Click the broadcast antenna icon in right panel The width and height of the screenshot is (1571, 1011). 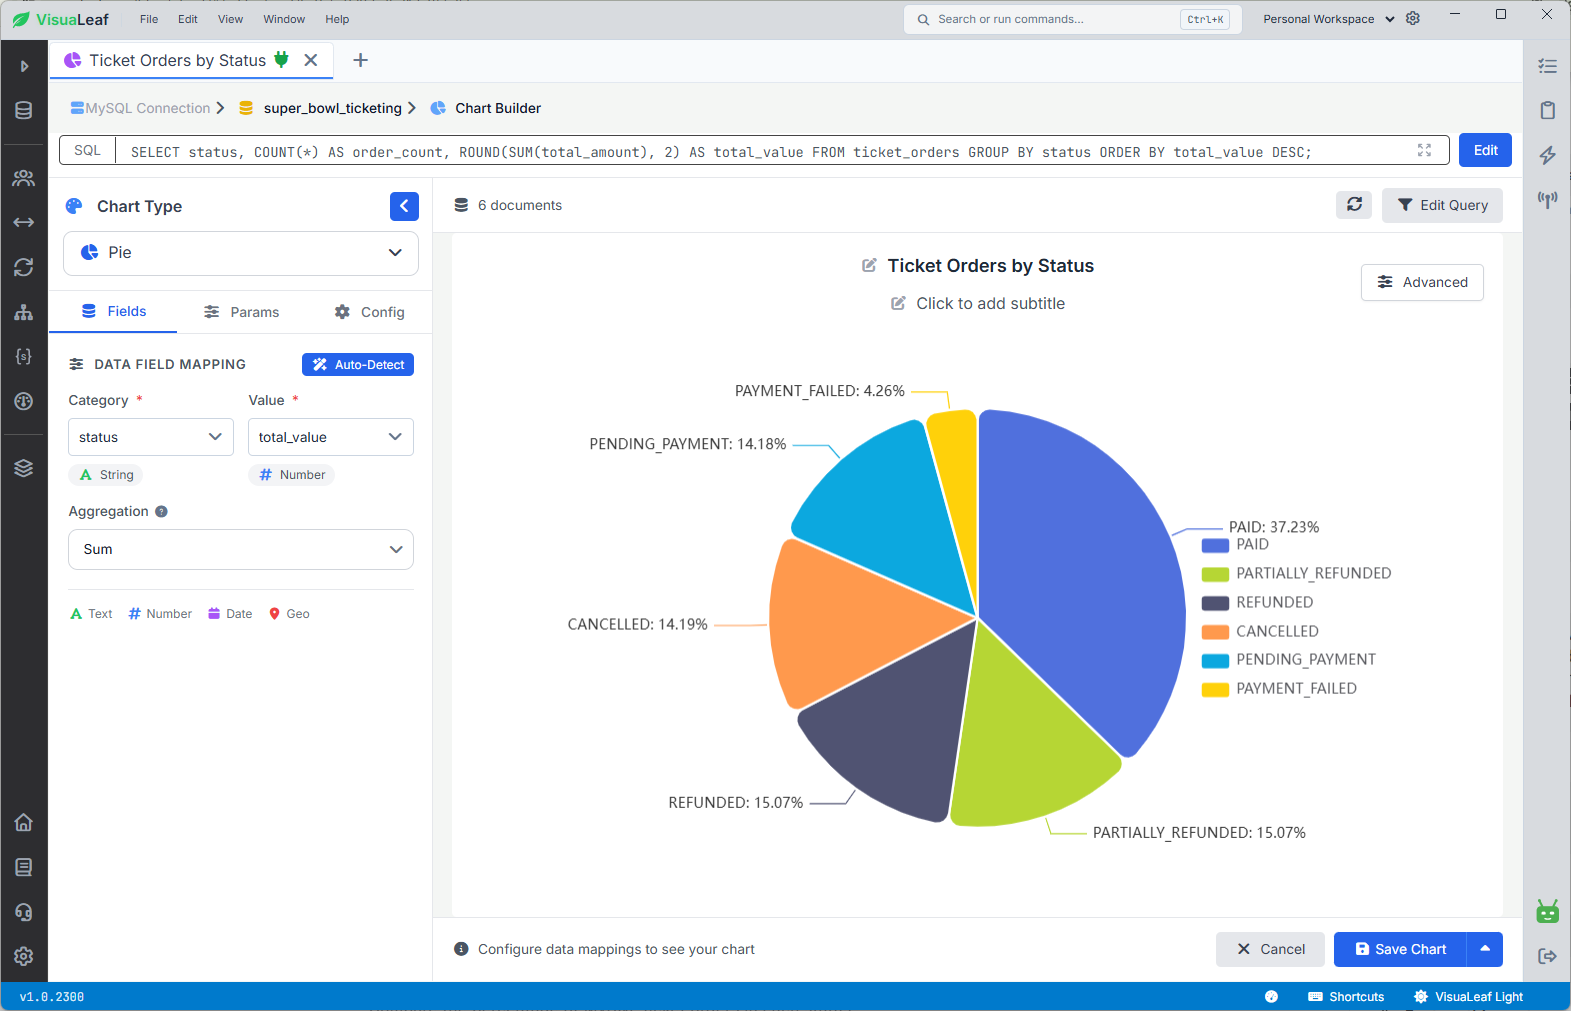click(x=1548, y=199)
